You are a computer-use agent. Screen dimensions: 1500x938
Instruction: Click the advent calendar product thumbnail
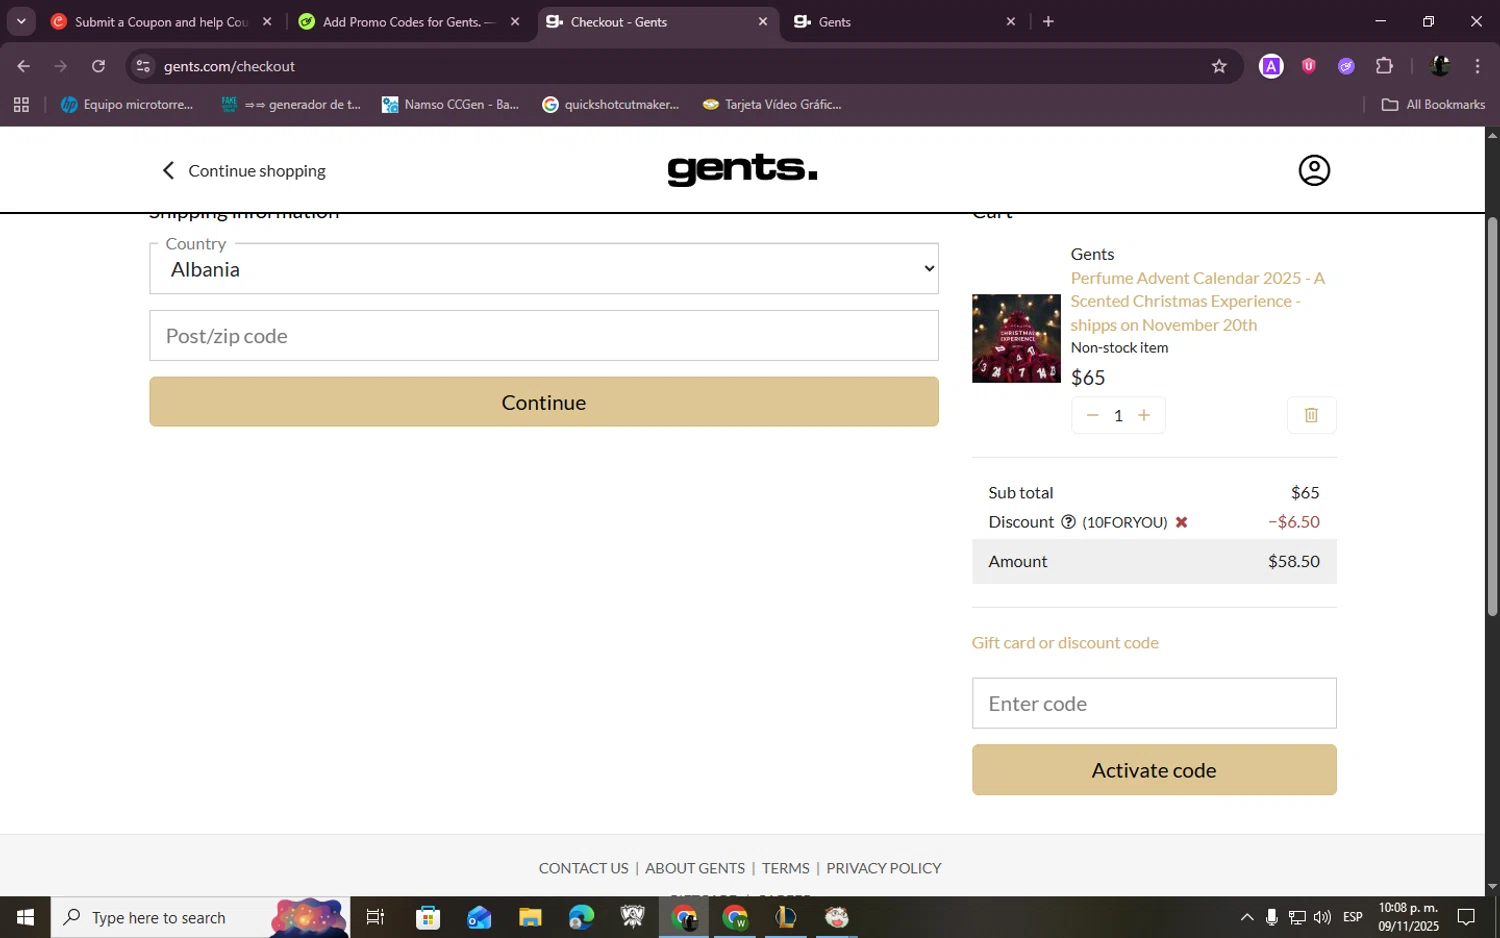pos(1016,338)
